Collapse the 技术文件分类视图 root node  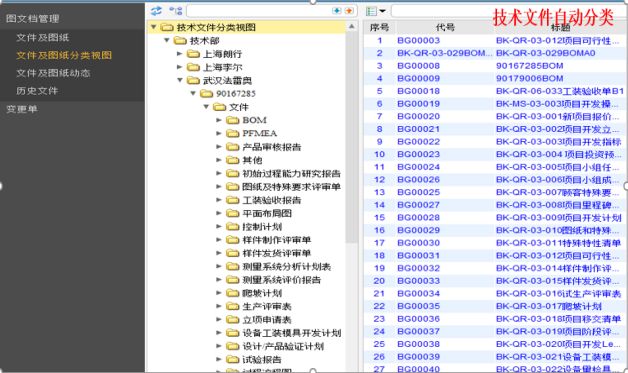(x=153, y=27)
